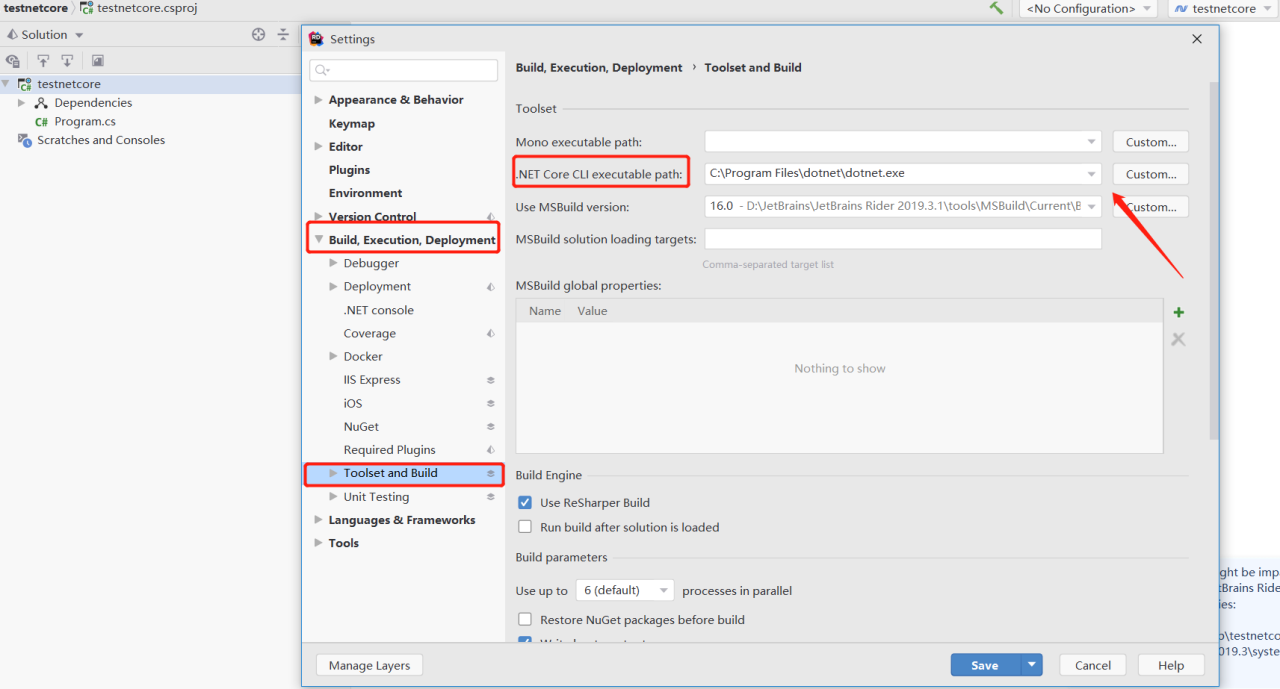The height and width of the screenshot is (689, 1280).
Task: Click the Manage Layers button
Action: click(x=369, y=664)
